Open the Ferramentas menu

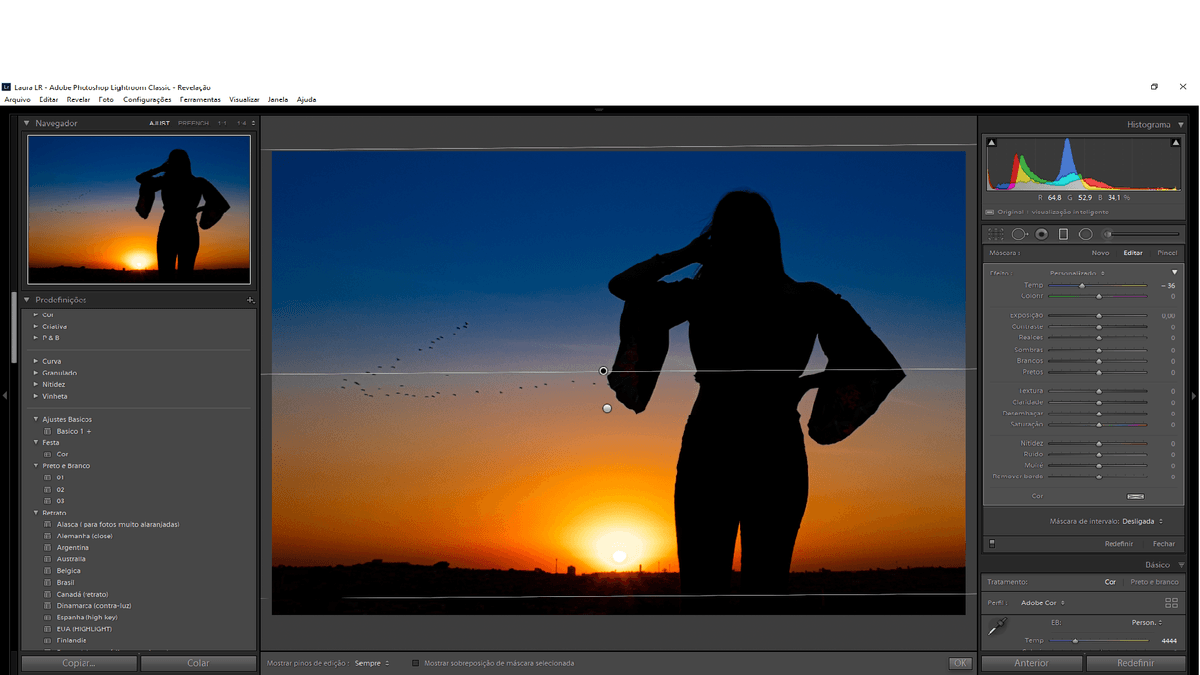click(x=200, y=100)
